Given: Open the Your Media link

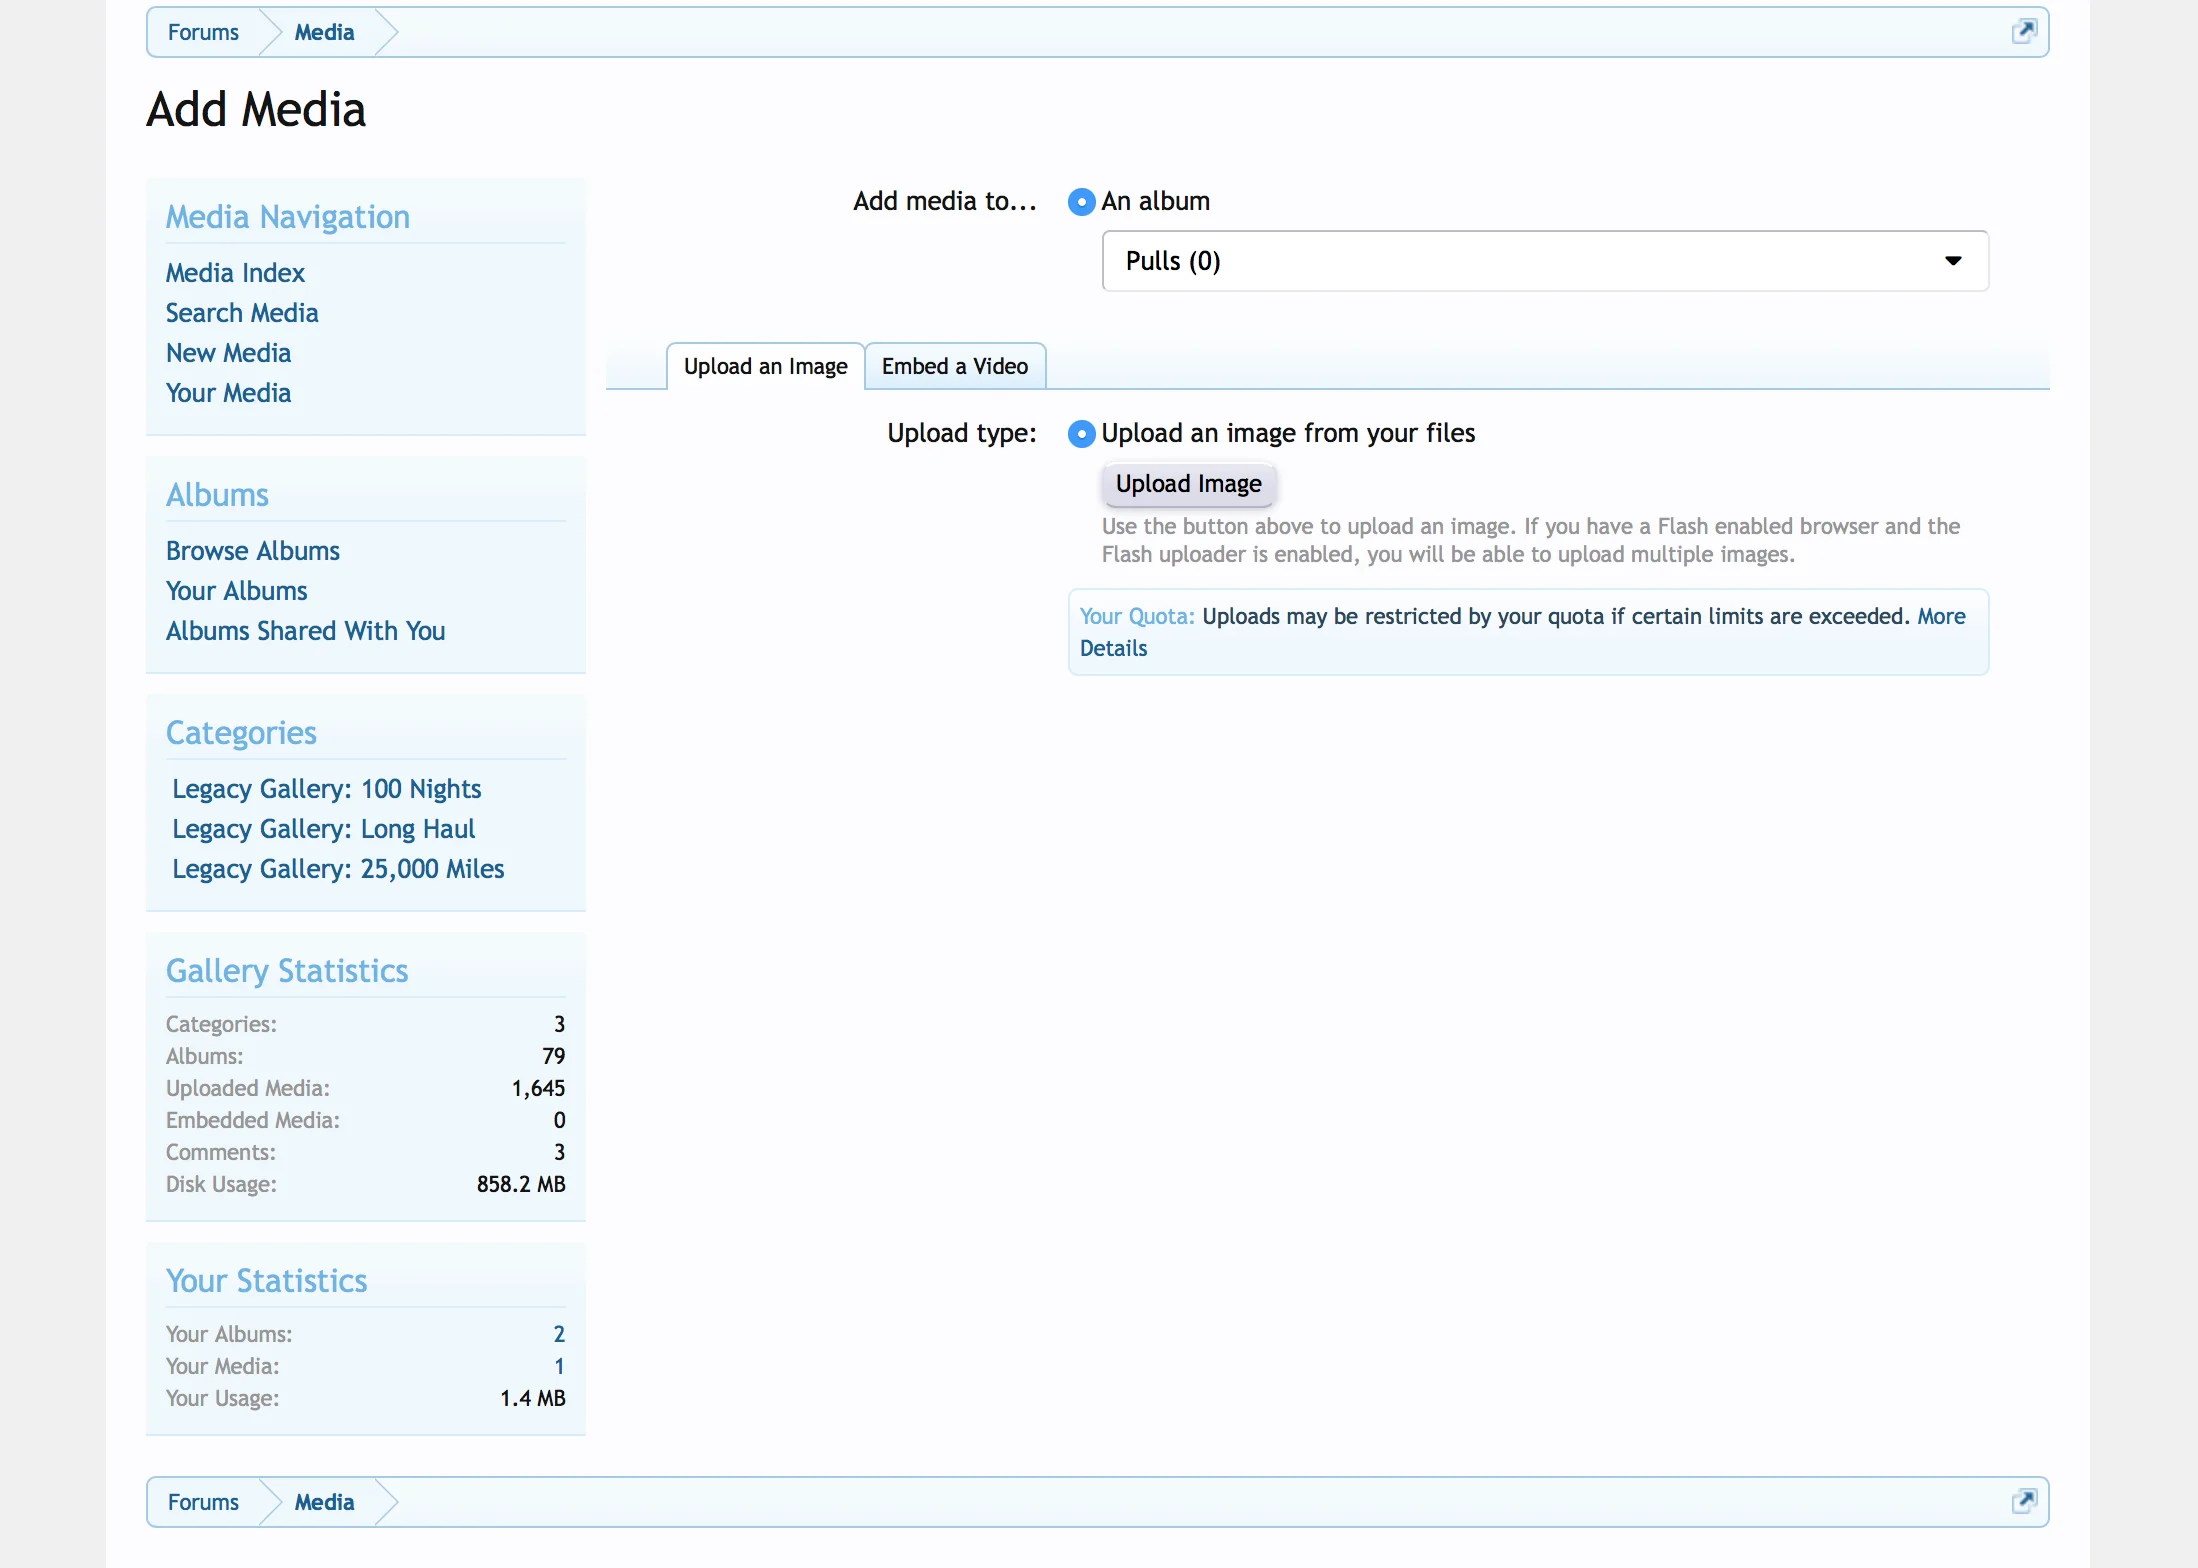Looking at the screenshot, I should pyautogui.click(x=228, y=393).
